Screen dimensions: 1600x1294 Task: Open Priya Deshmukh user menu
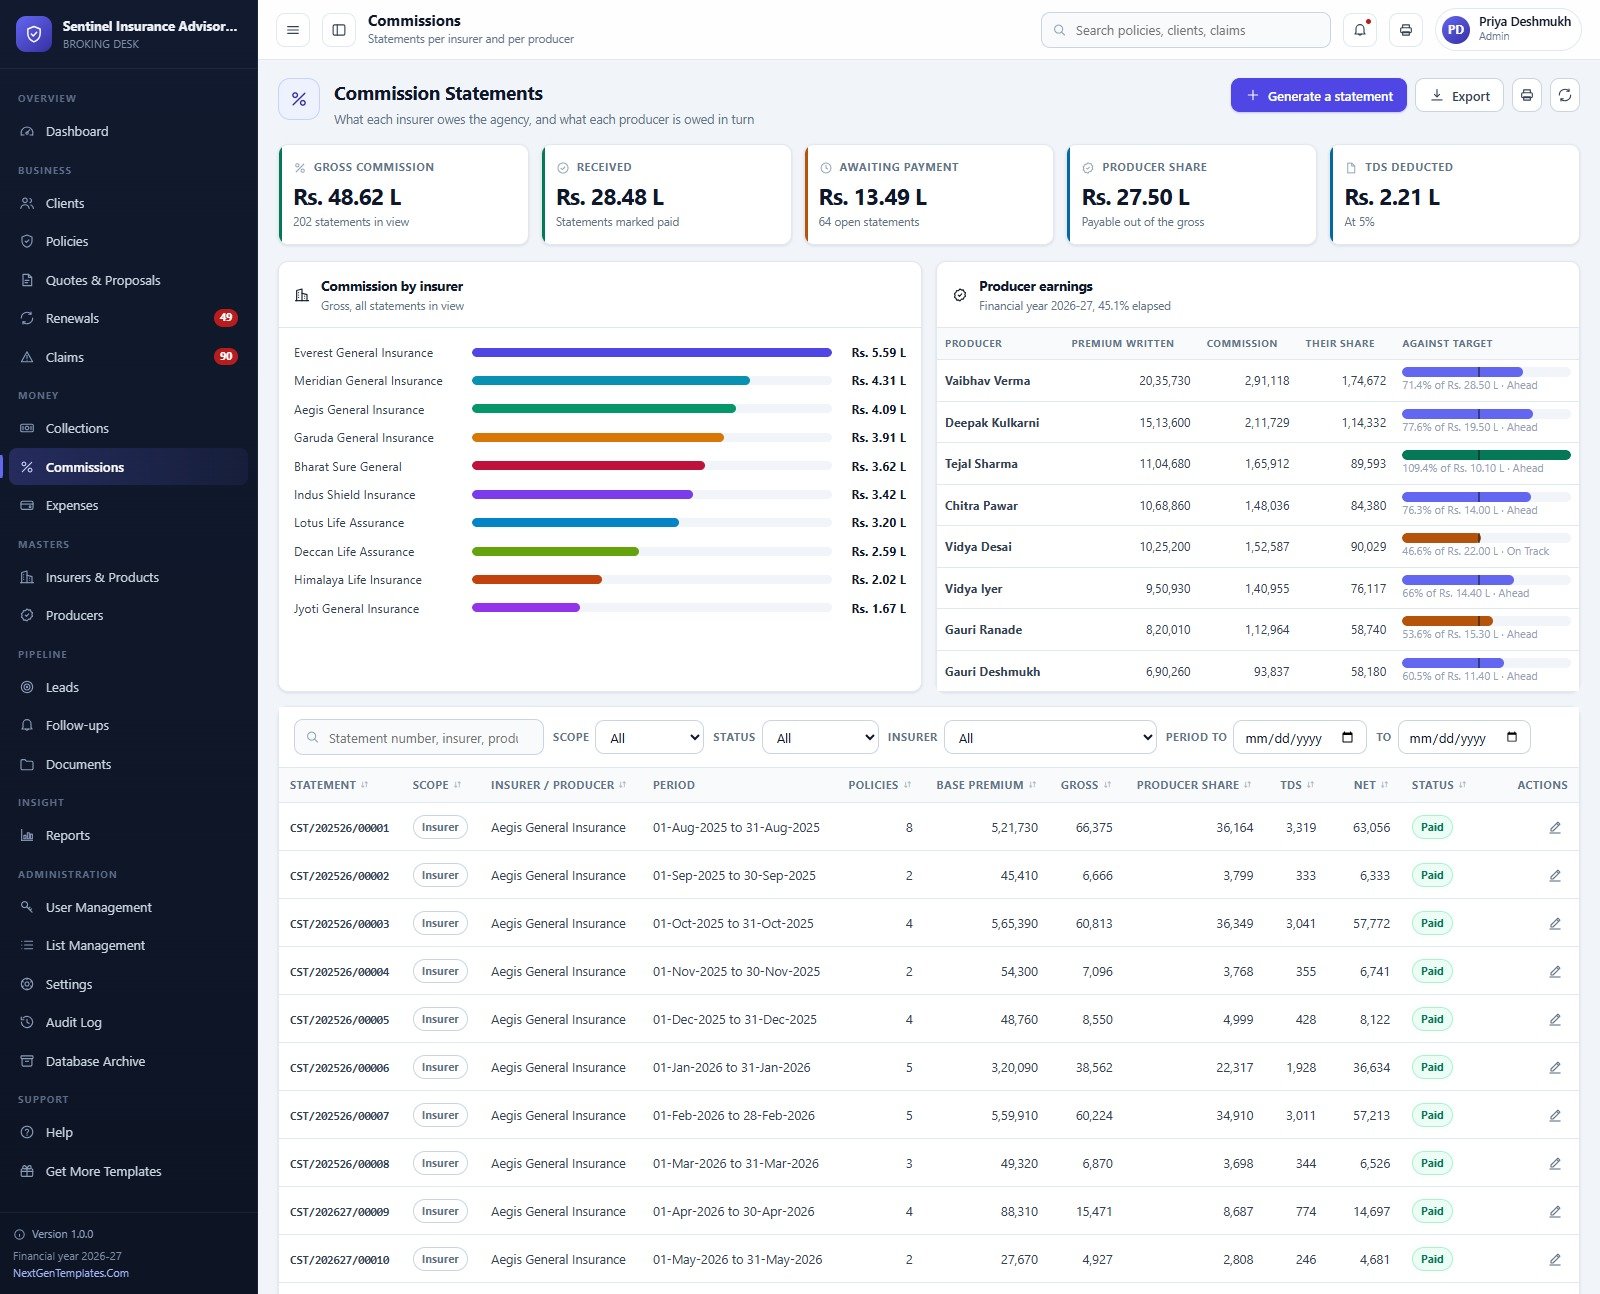[1508, 30]
